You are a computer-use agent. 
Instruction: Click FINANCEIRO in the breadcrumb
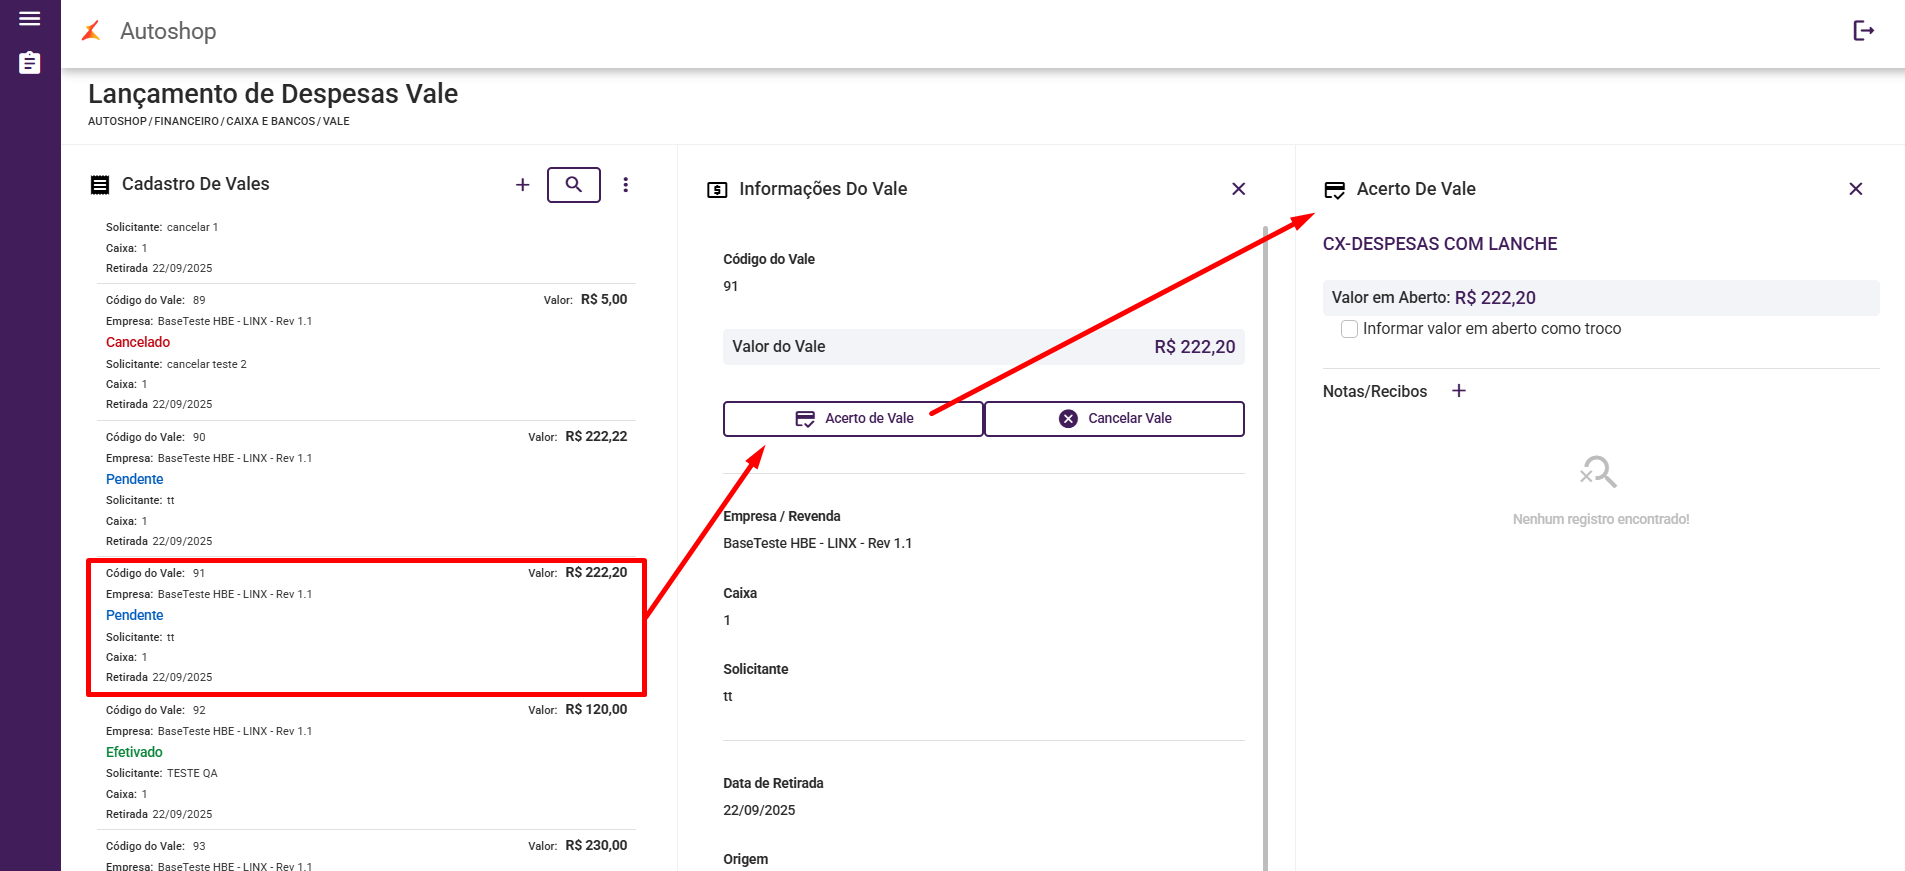tap(186, 122)
